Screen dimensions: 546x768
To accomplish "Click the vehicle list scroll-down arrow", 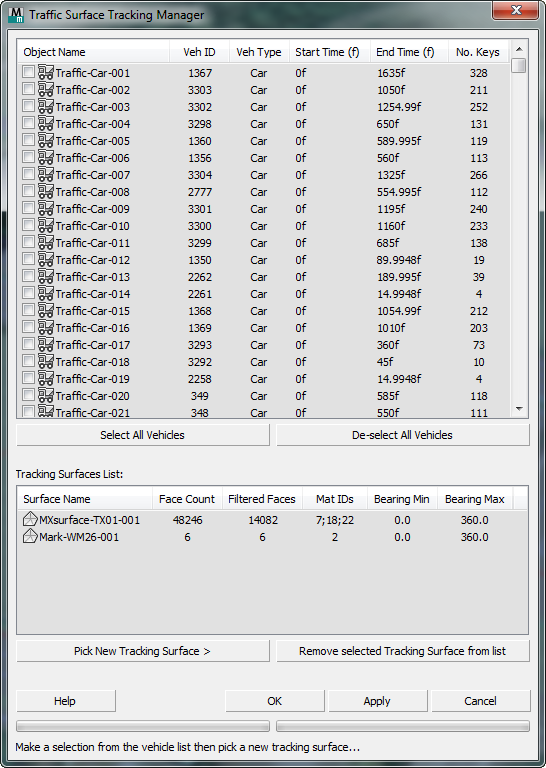I will (519, 409).
